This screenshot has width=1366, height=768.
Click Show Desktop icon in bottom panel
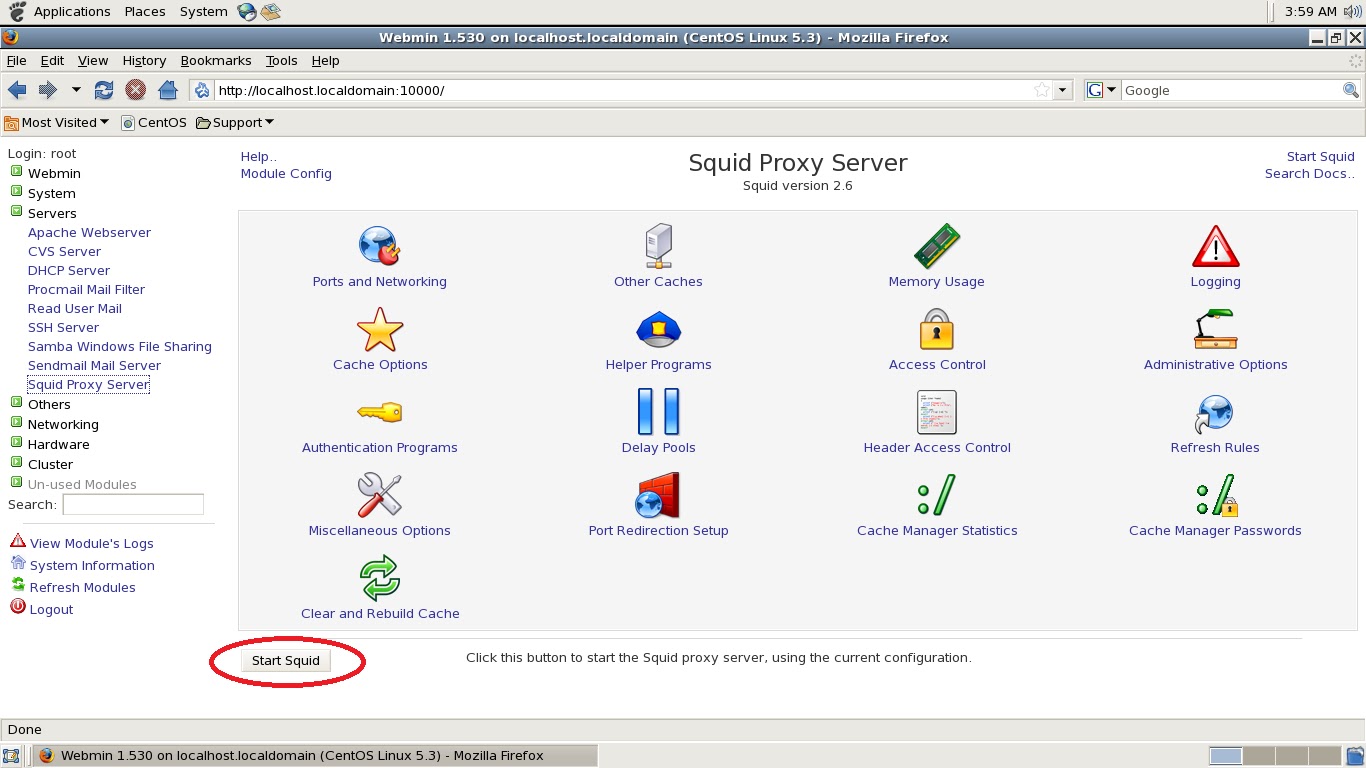click(11, 756)
